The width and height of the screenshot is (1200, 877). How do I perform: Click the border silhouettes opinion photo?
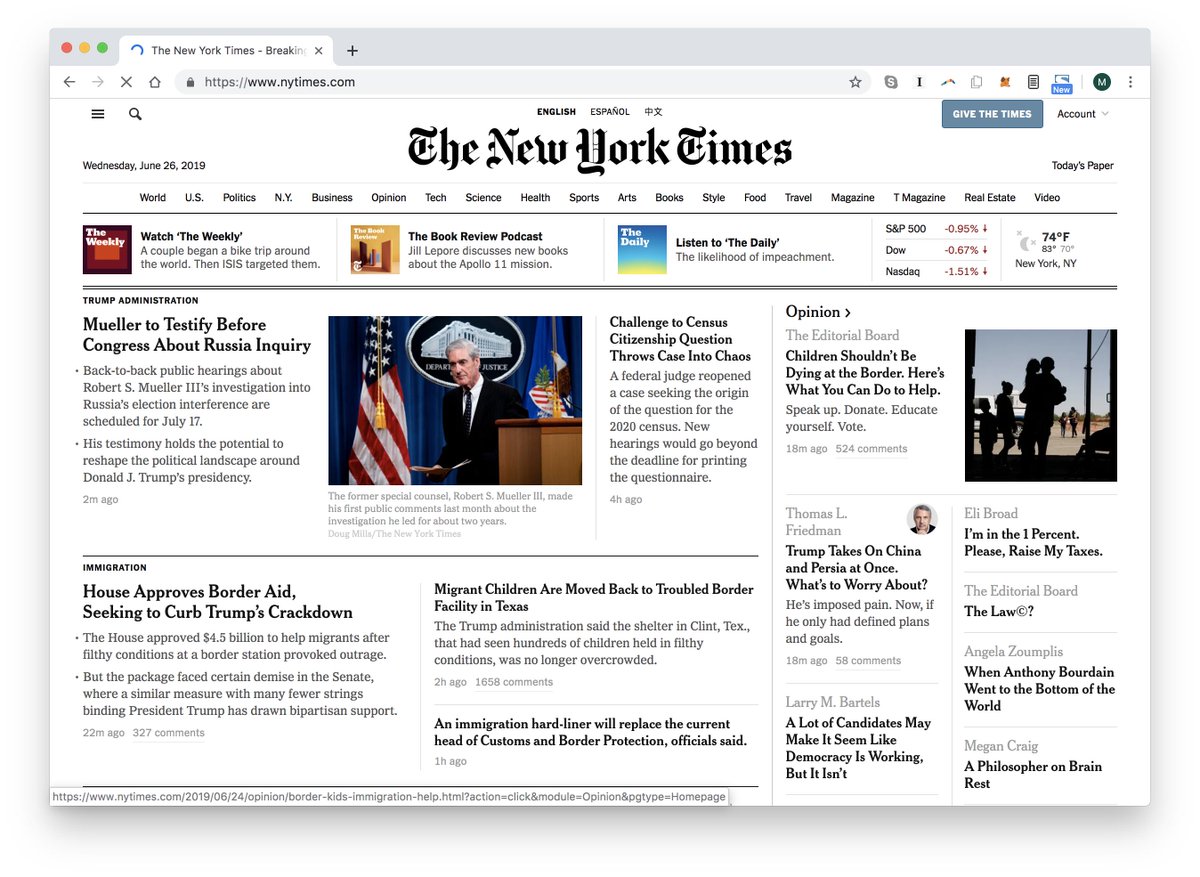click(x=1041, y=405)
